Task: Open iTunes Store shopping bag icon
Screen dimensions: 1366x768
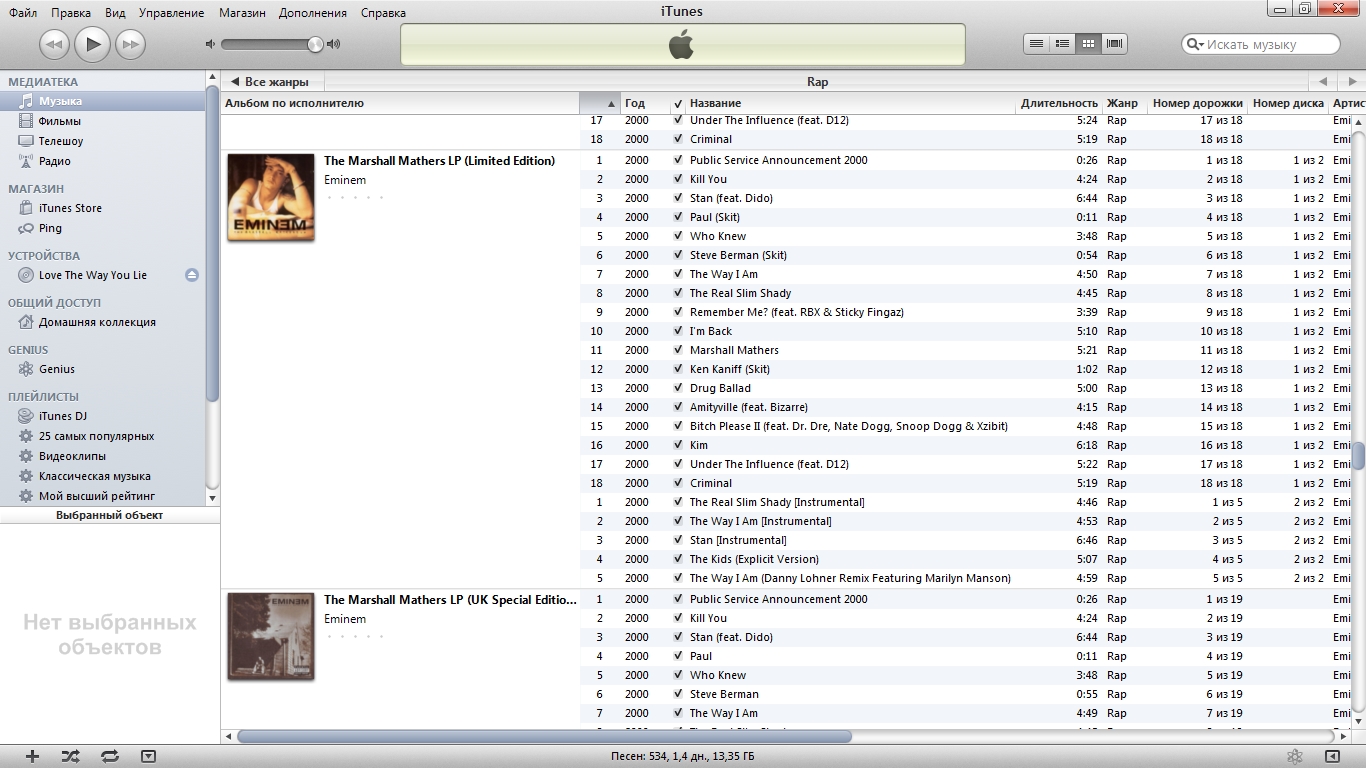Action: click(x=26, y=208)
